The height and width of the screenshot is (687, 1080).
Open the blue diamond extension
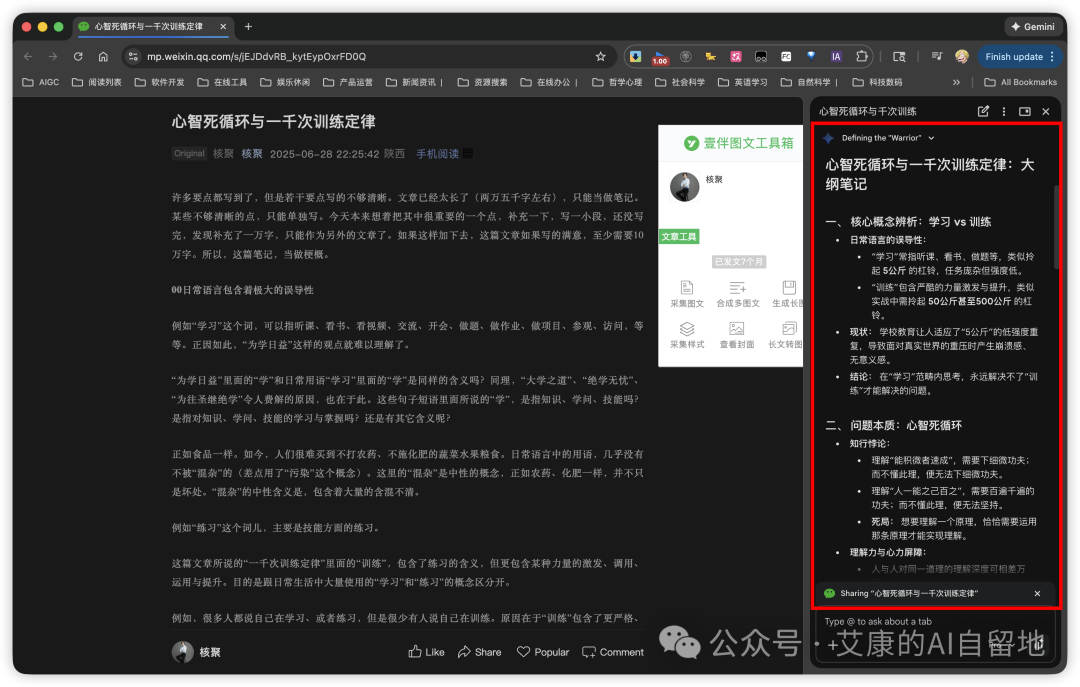click(811, 57)
